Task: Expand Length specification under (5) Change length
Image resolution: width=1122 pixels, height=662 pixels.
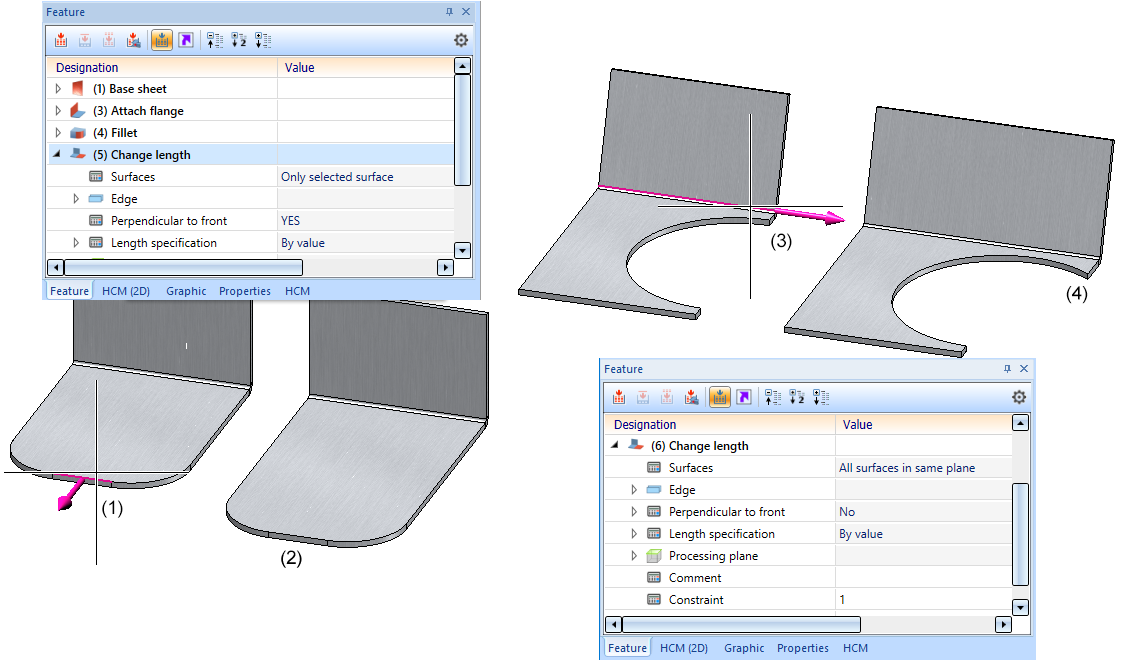Action: pos(76,243)
